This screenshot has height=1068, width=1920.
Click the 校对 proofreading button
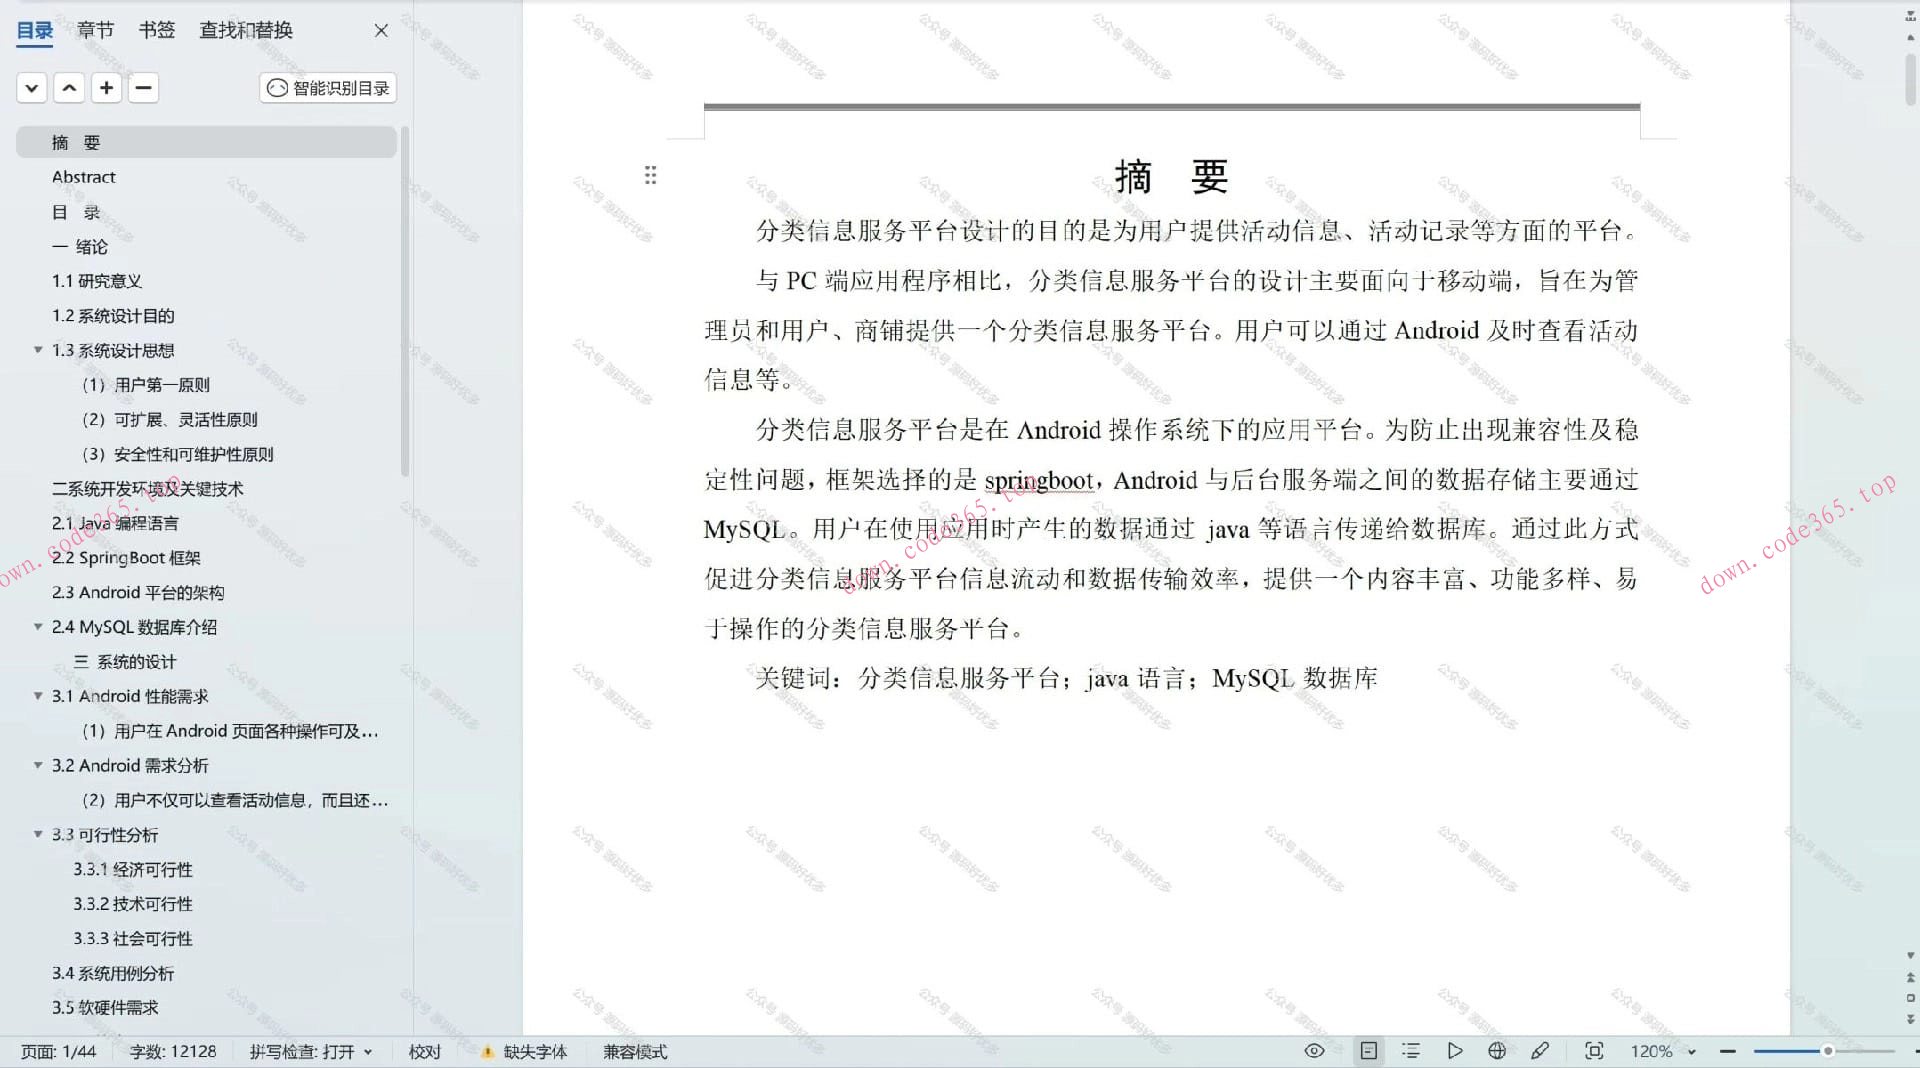(424, 1051)
